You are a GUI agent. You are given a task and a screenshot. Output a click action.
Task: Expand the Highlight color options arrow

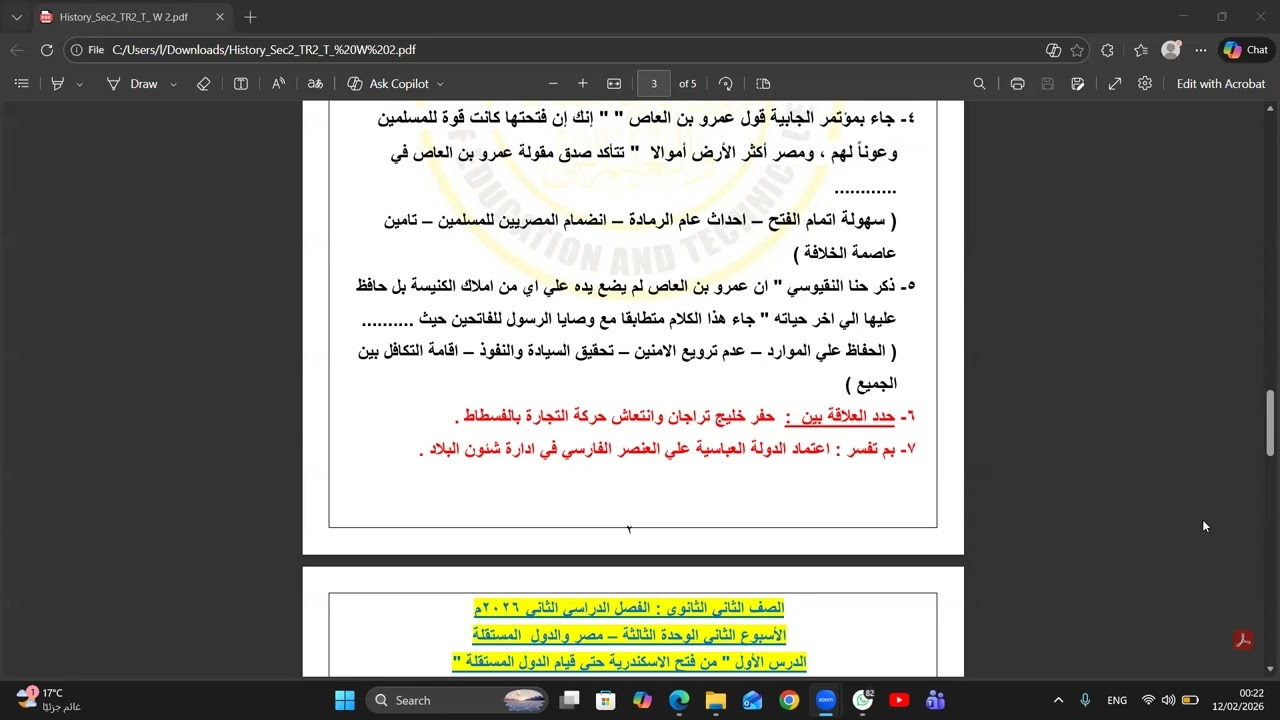click(80, 84)
